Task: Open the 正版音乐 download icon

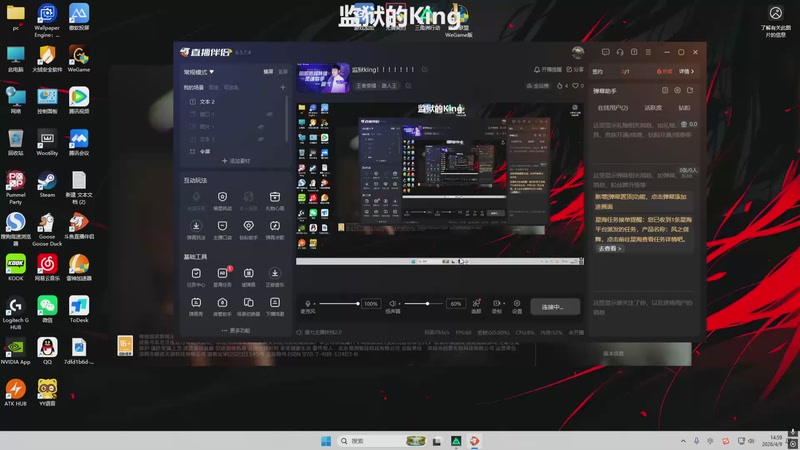Action: pos(275,273)
